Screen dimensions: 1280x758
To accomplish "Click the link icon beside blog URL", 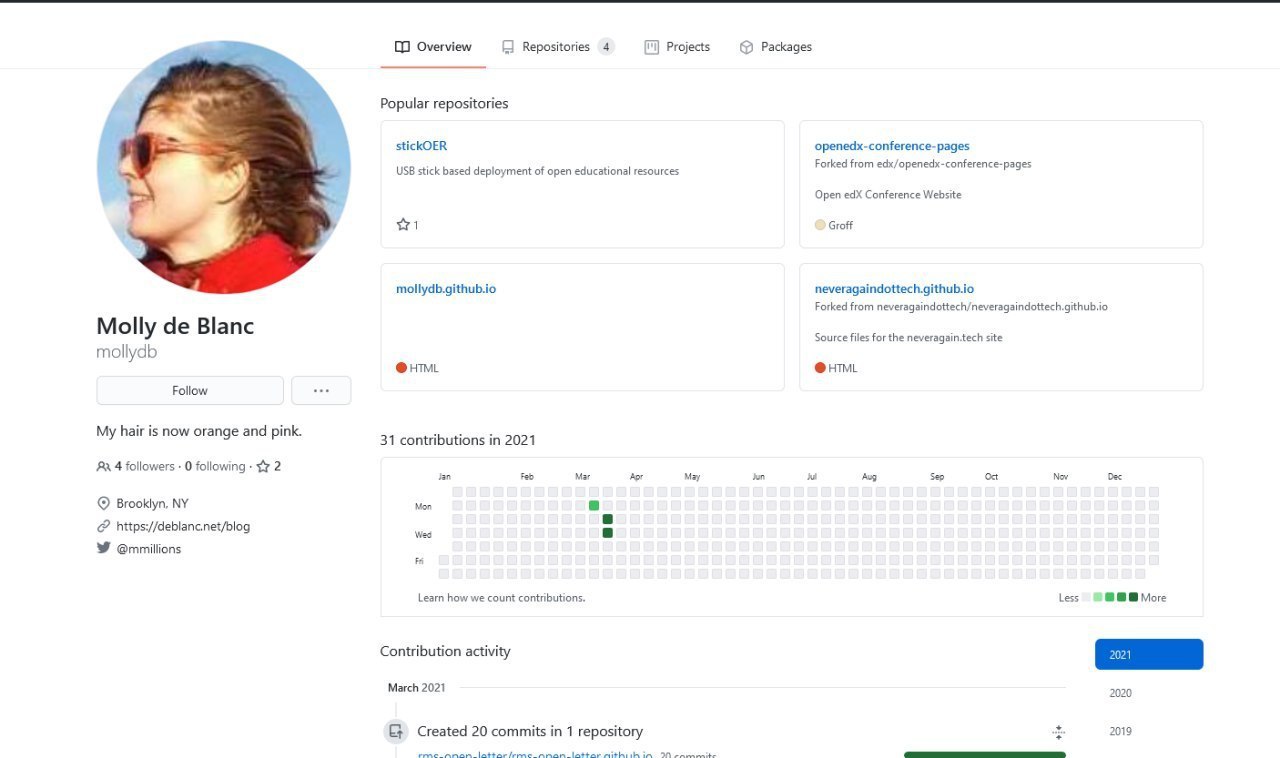I will click(103, 526).
